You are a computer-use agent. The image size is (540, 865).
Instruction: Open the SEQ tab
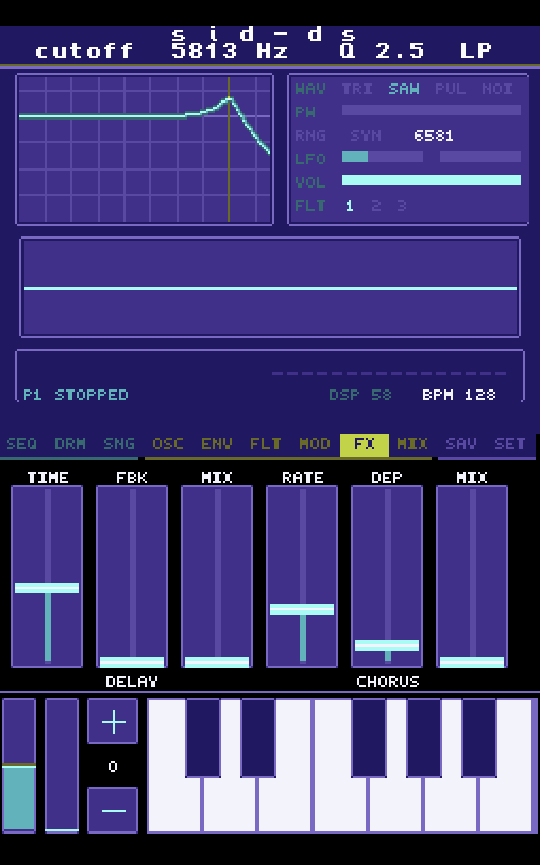coord(22,444)
